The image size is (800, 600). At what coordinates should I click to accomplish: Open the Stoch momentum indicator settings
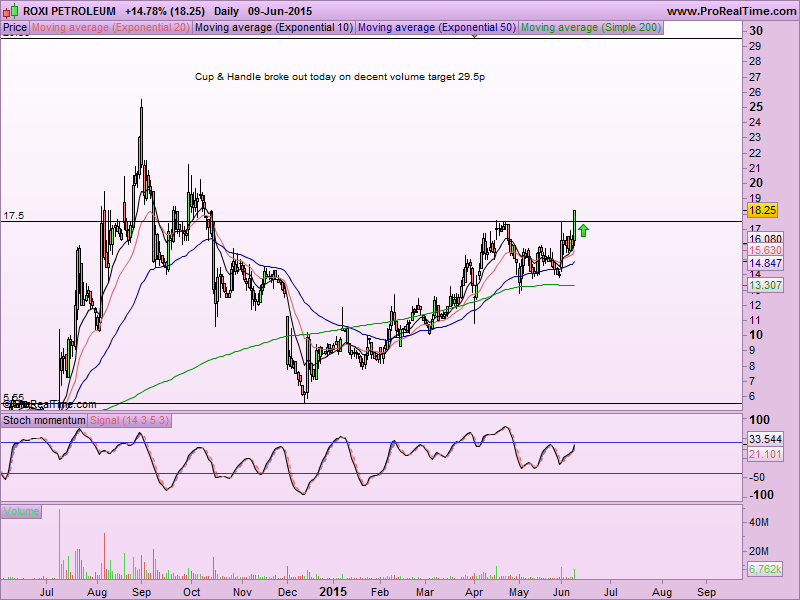(44, 421)
